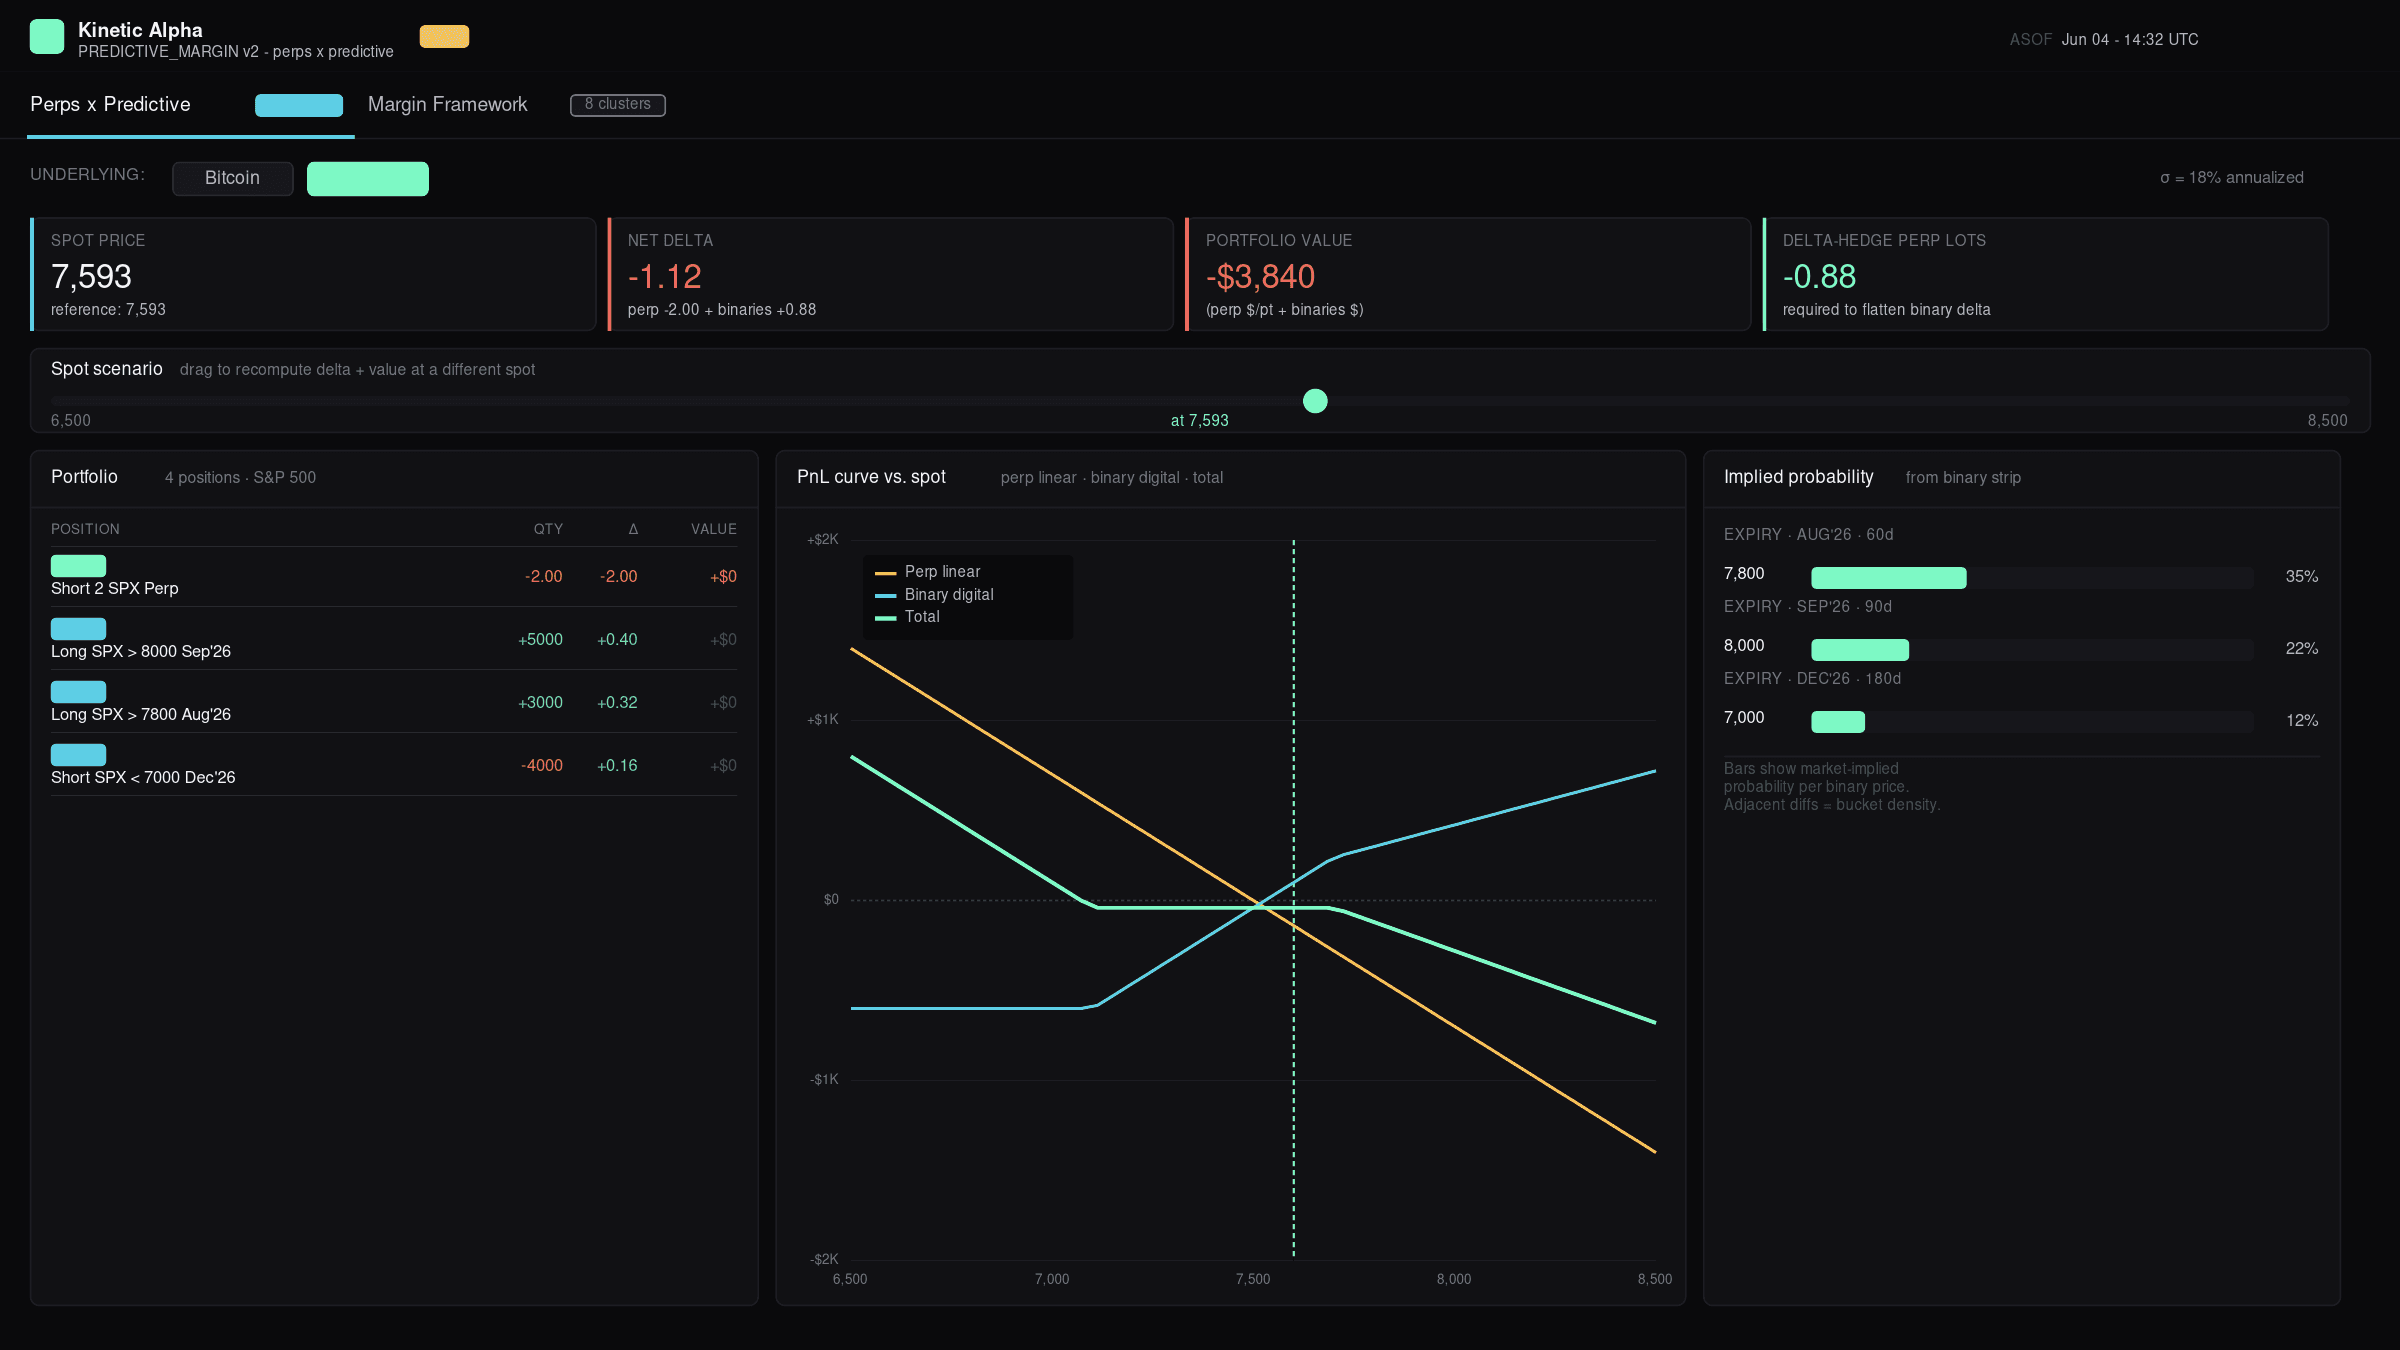This screenshot has height=1350, width=2400.
Task: Click the Total legend entry
Action: (x=907, y=617)
